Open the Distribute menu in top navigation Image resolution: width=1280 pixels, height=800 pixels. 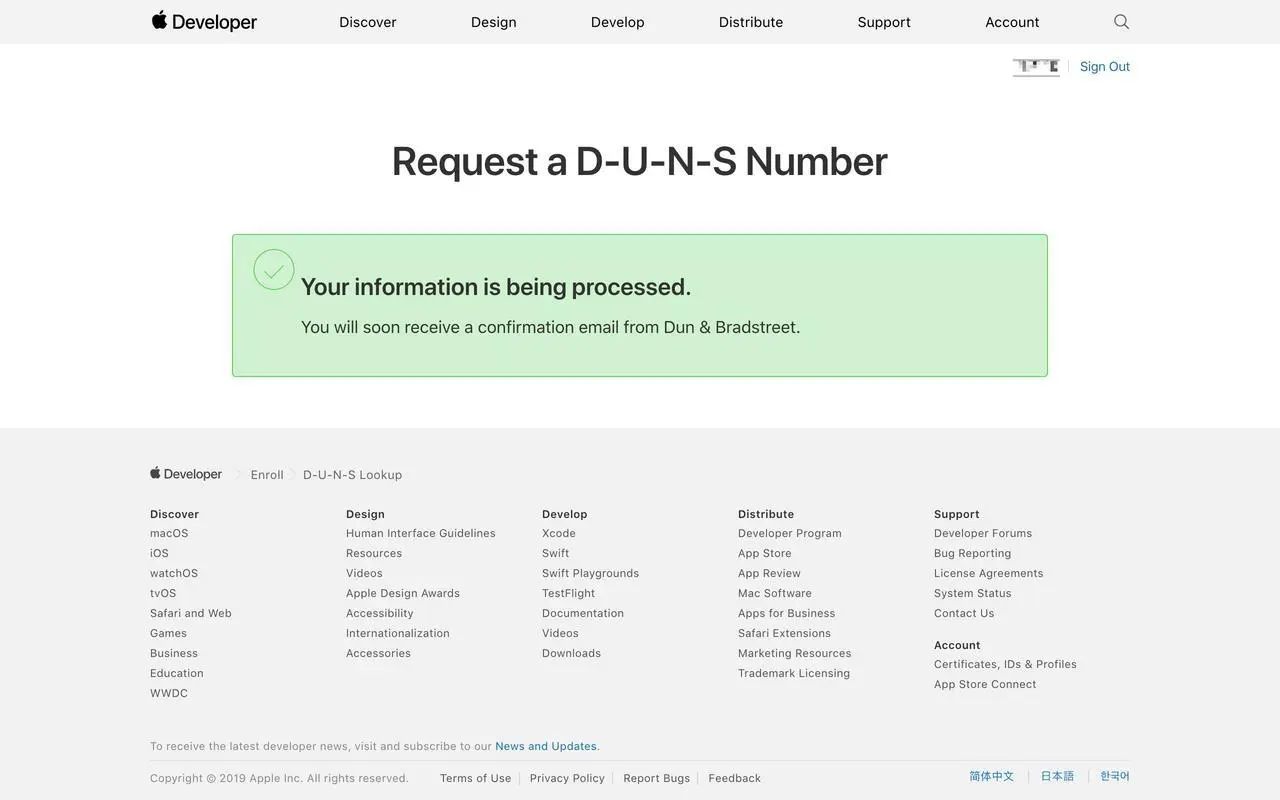751,22
